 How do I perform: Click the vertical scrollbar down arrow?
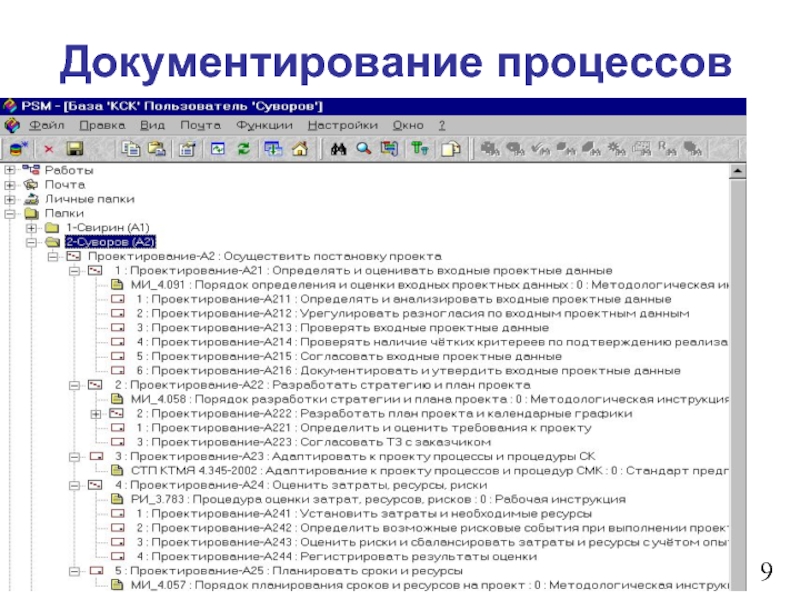pyautogui.click(x=737, y=584)
